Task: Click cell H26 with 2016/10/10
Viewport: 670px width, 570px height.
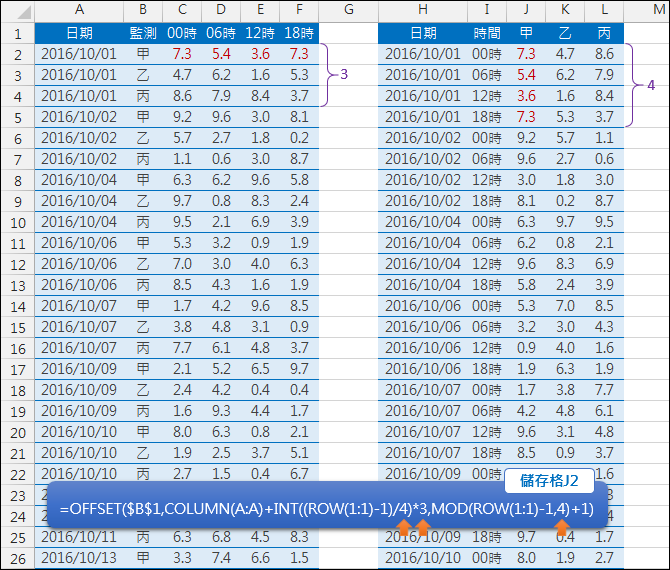Action: [x=423, y=558]
